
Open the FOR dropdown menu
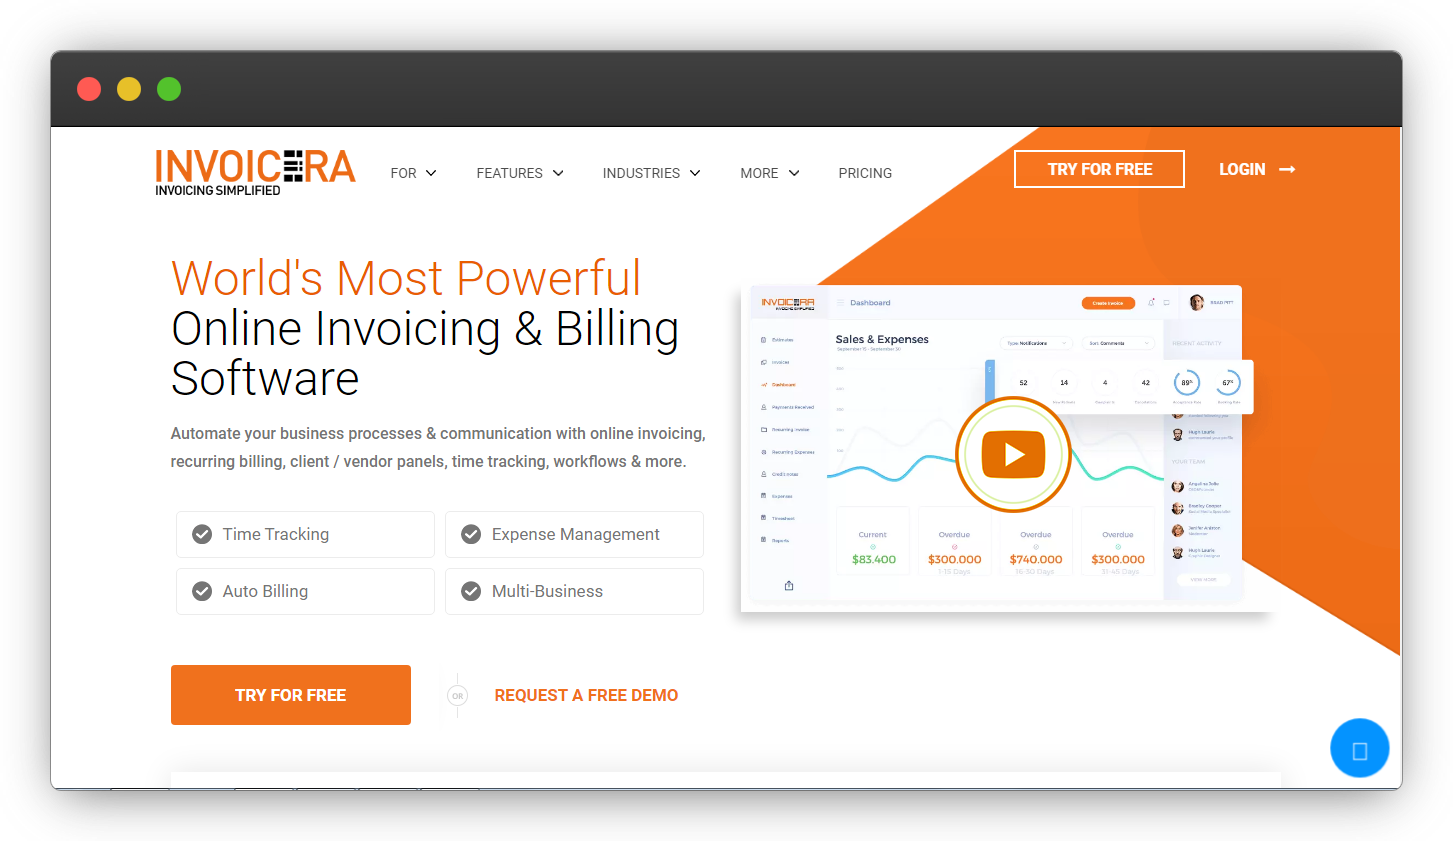point(413,173)
